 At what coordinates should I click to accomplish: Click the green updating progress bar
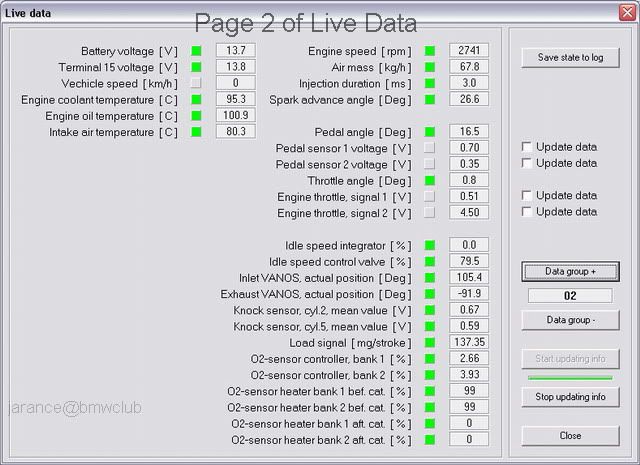[570, 378]
